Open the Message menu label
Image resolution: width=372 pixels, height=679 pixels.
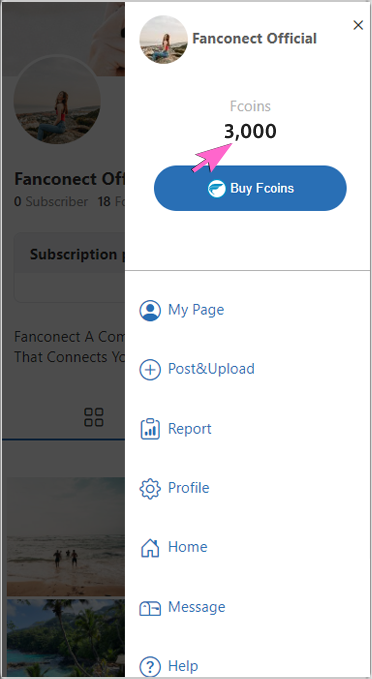tap(196, 607)
